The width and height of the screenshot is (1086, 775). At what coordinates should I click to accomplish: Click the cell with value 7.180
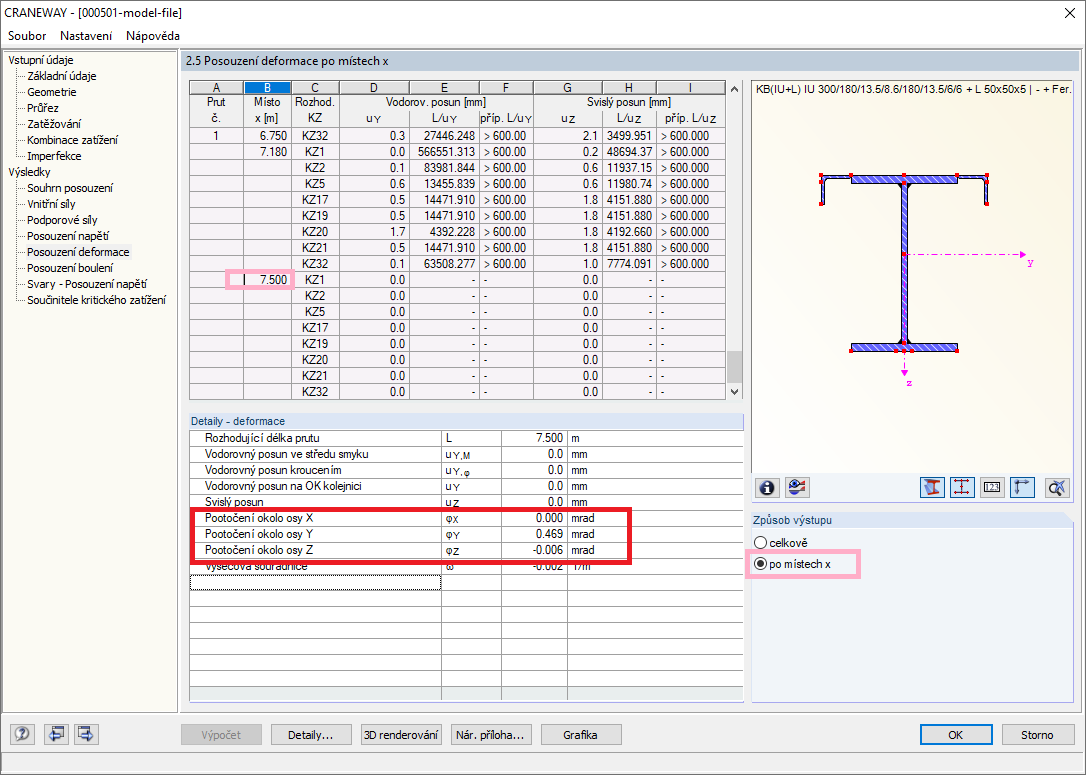(x=267, y=152)
